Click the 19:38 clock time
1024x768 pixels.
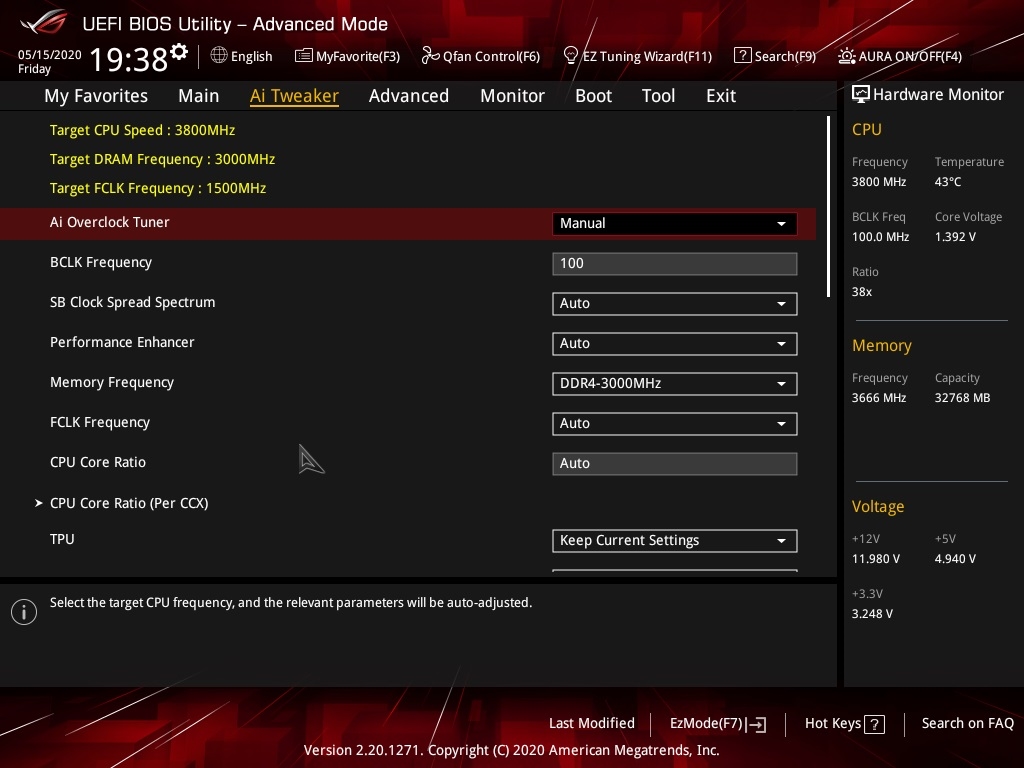tap(129, 59)
